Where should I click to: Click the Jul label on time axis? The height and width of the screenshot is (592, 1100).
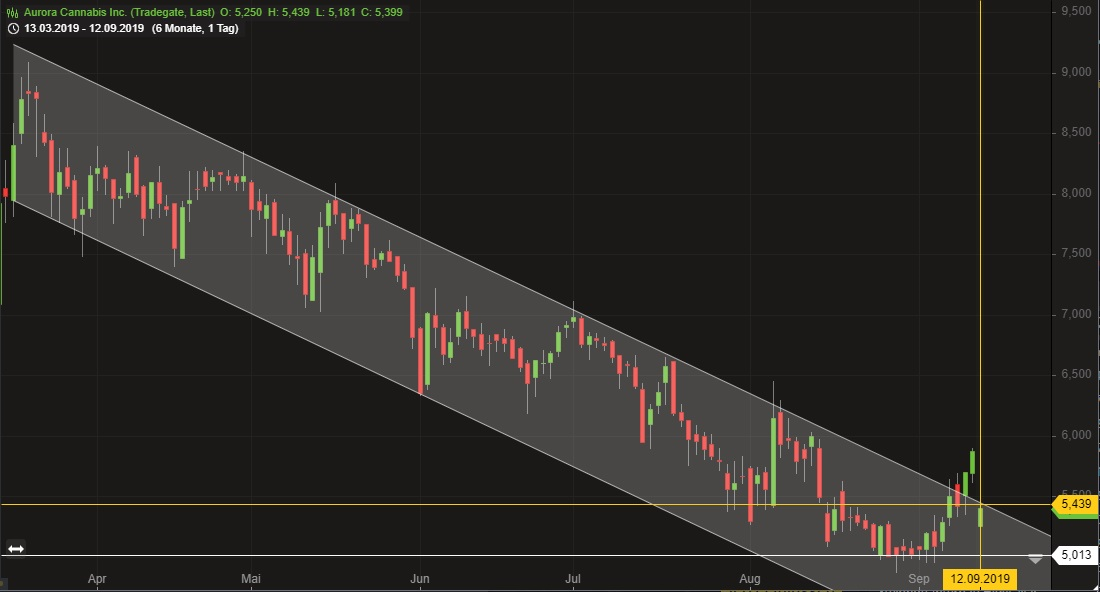tap(573, 579)
